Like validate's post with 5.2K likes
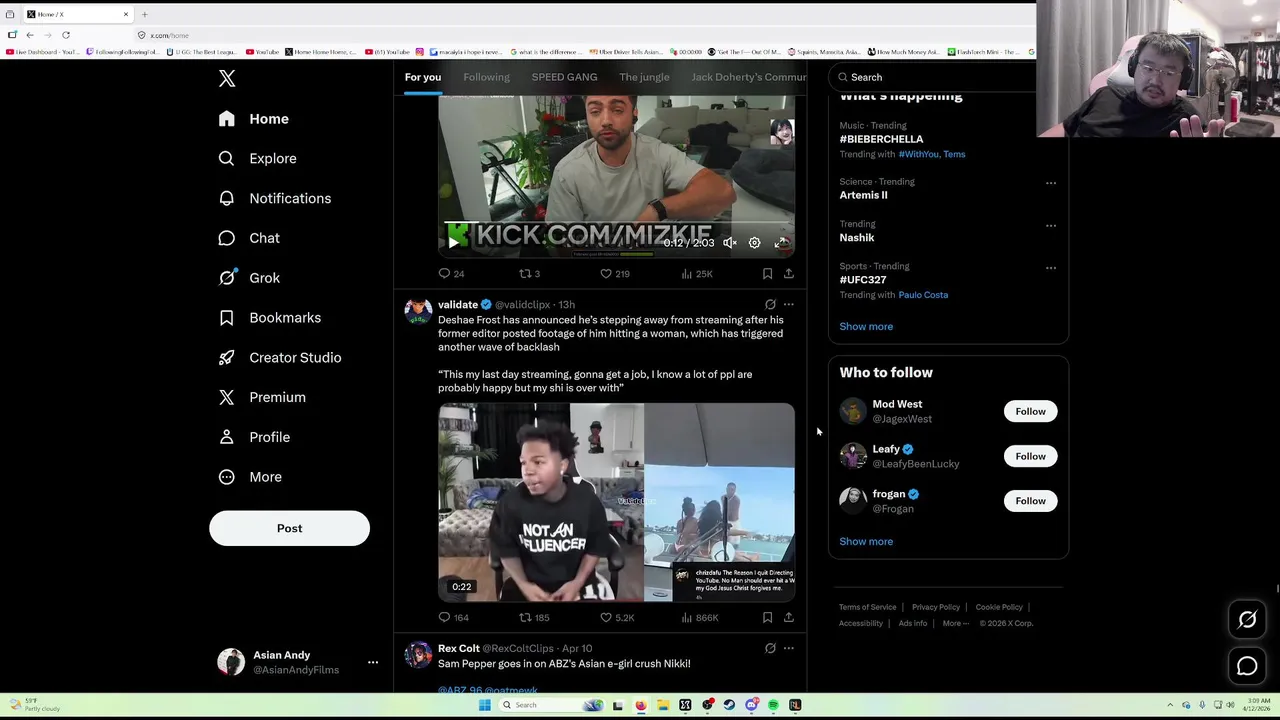The width and height of the screenshot is (1280, 720). (617, 617)
